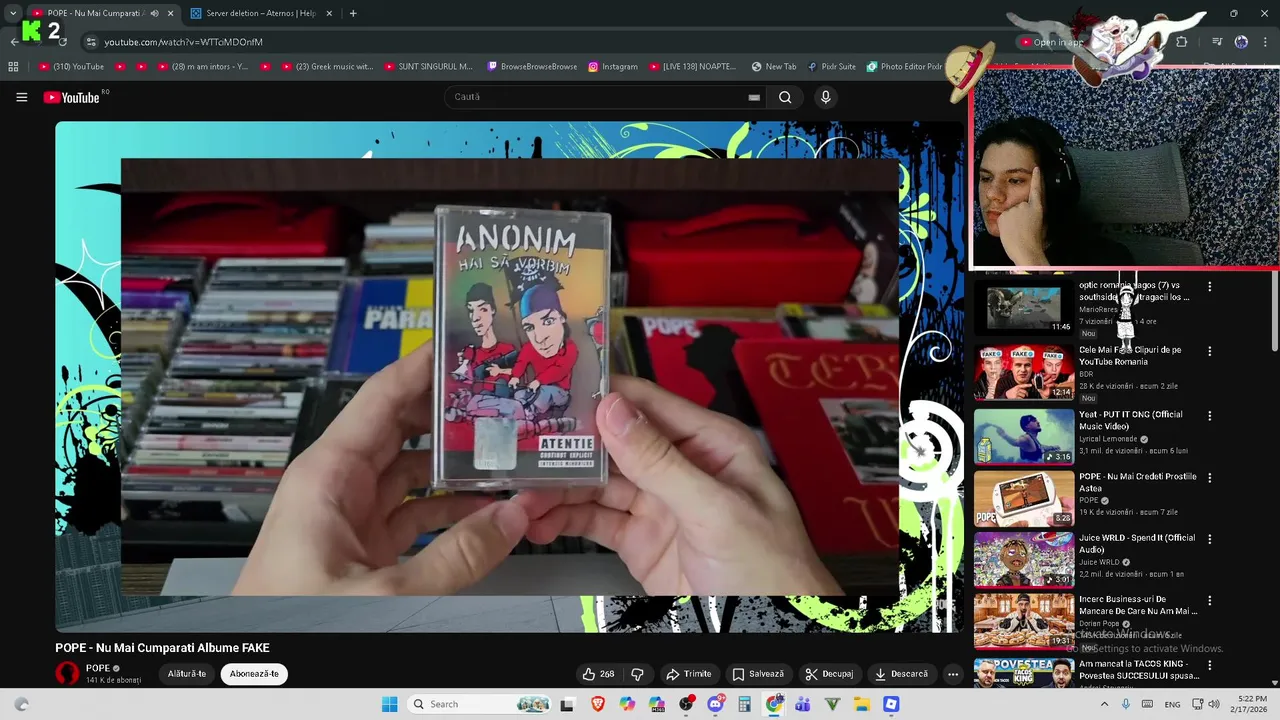Open 'Yeat - PUT IT ONG' video thumbnail
This screenshot has height=720, width=1280.
coord(1024,436)
